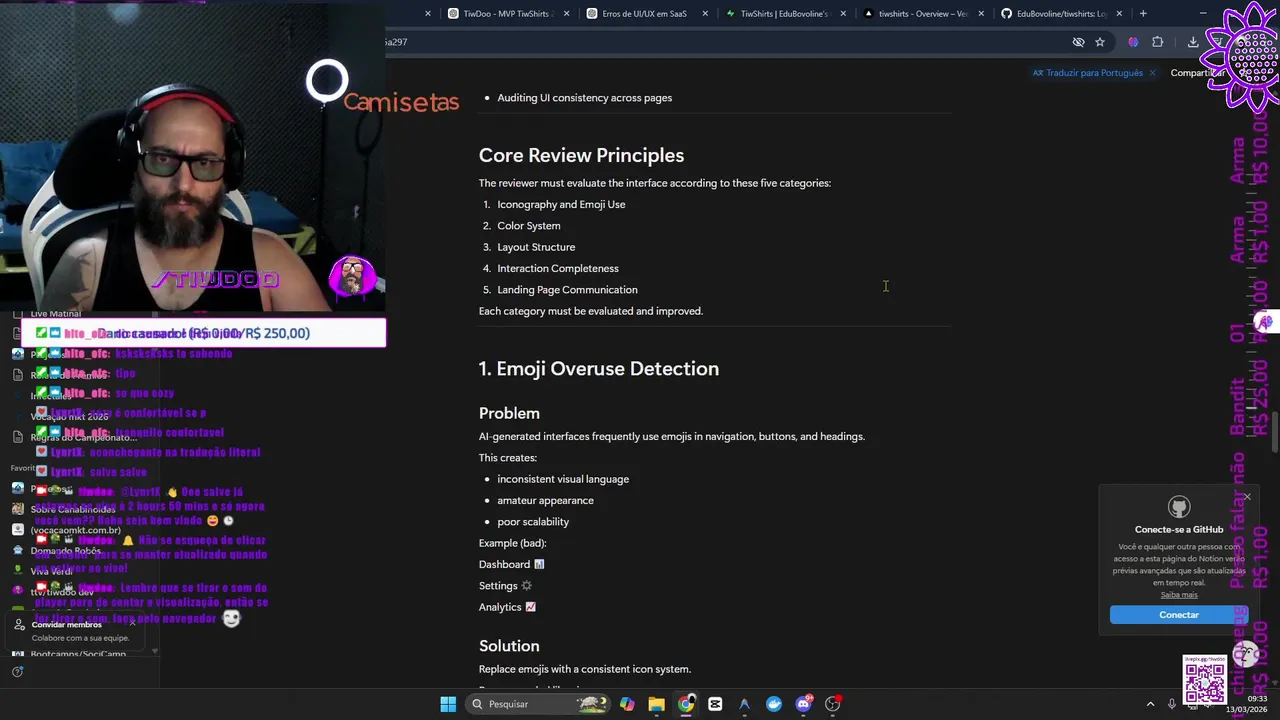1280x720 pixels.
Task: Switch to the Erros de UI/UX em SaaS tab
Action: [x=645, y=14]
